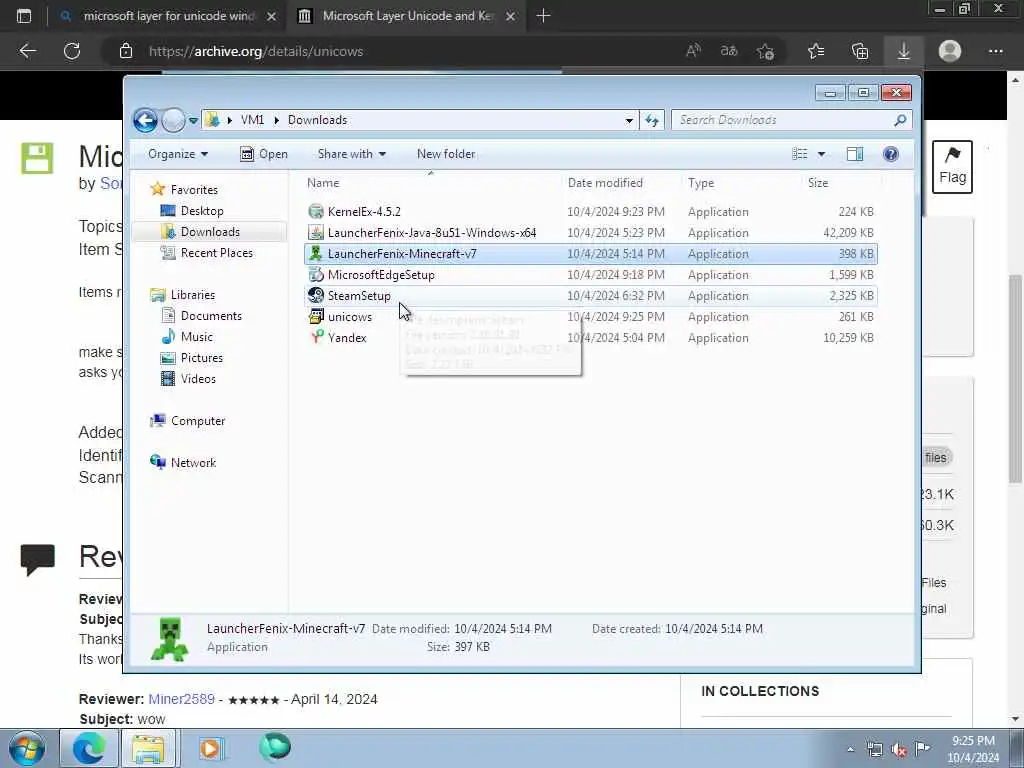The height and width of the screenshot is (768, 1024).
Task: Open Edge Downloads arrow icon
Action: 904,51
